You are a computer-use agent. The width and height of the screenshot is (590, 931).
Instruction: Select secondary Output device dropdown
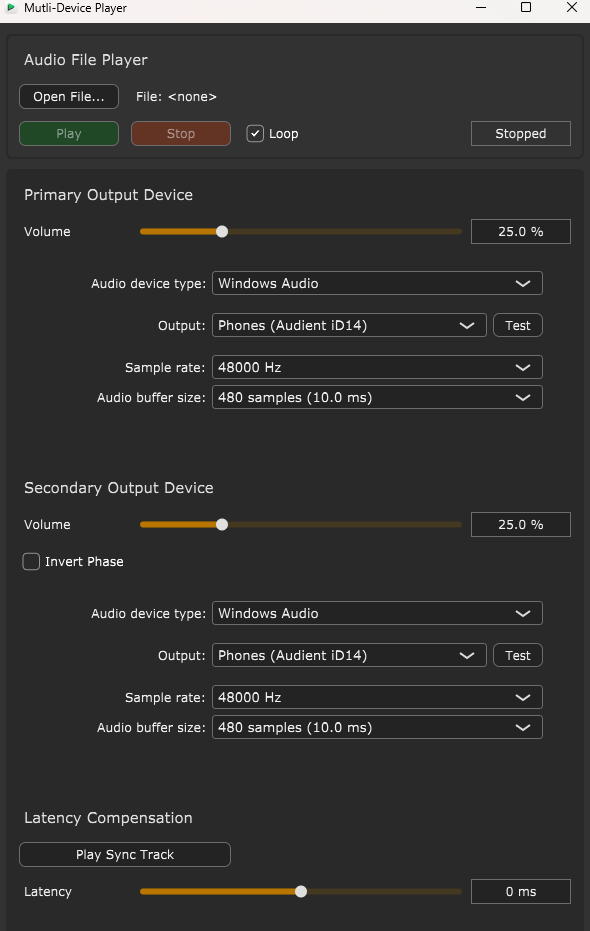tap(350, 656)
